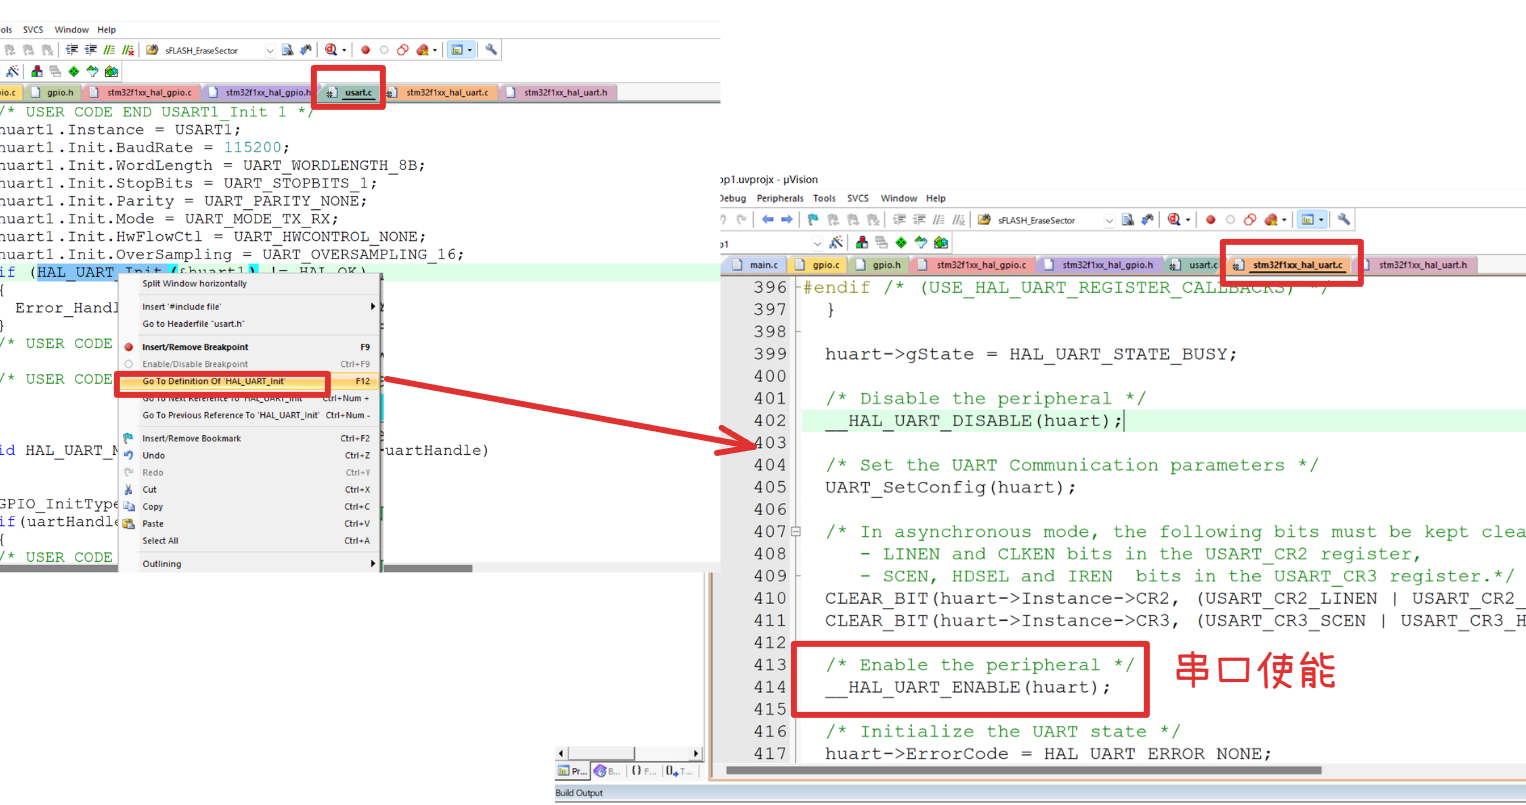Click Options for Target icon in right window
The height and width of the screenshot is (805, 1526).
(x=835, y=243)
